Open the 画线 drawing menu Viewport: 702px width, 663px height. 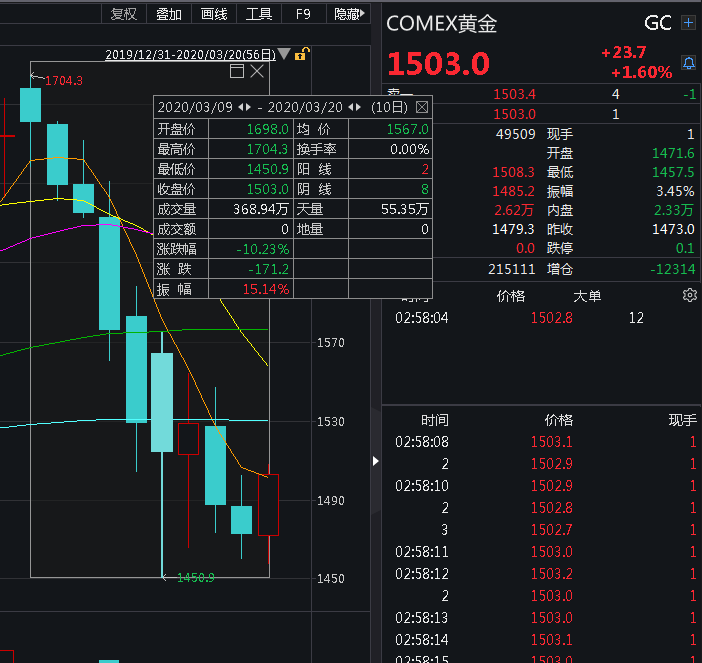(214, 14)
